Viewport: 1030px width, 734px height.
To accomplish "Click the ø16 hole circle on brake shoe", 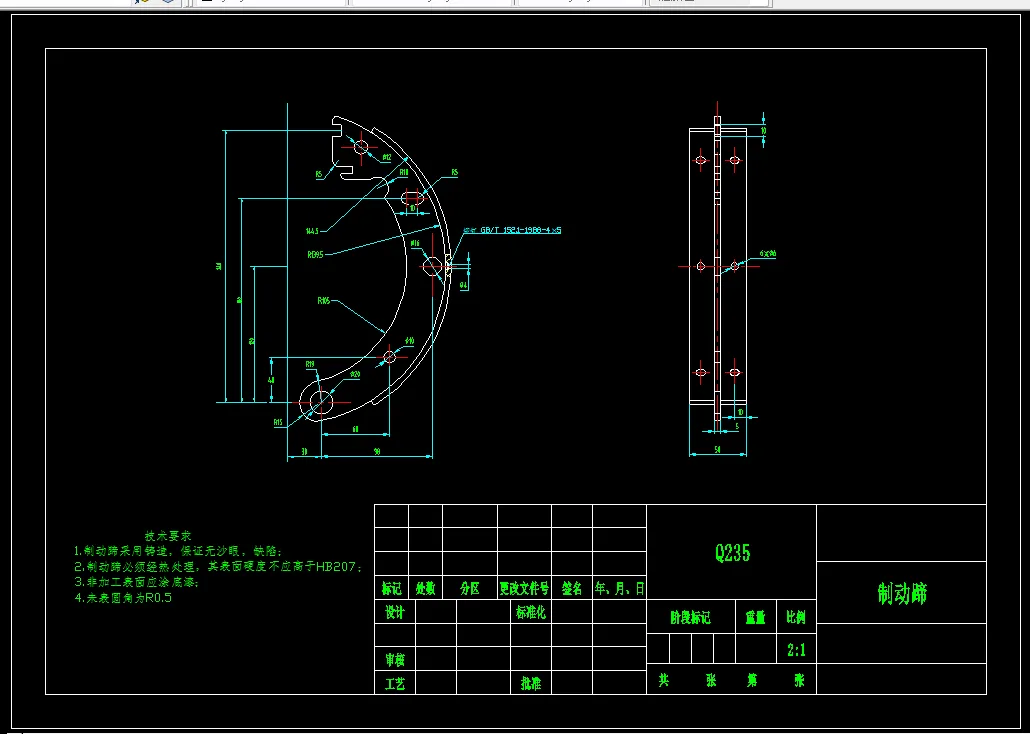I will [432, 266].
